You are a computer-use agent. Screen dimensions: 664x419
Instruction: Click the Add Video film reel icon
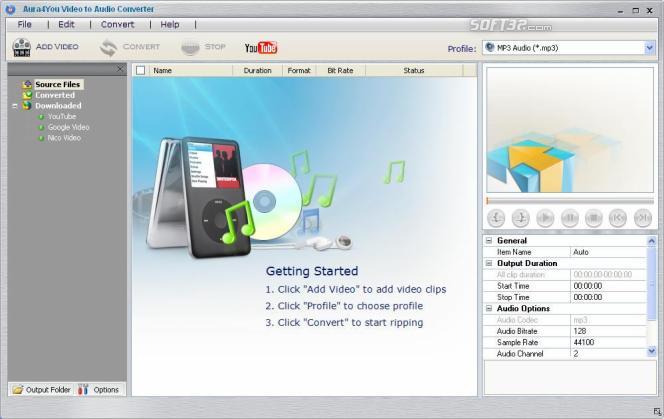(22, 47)
